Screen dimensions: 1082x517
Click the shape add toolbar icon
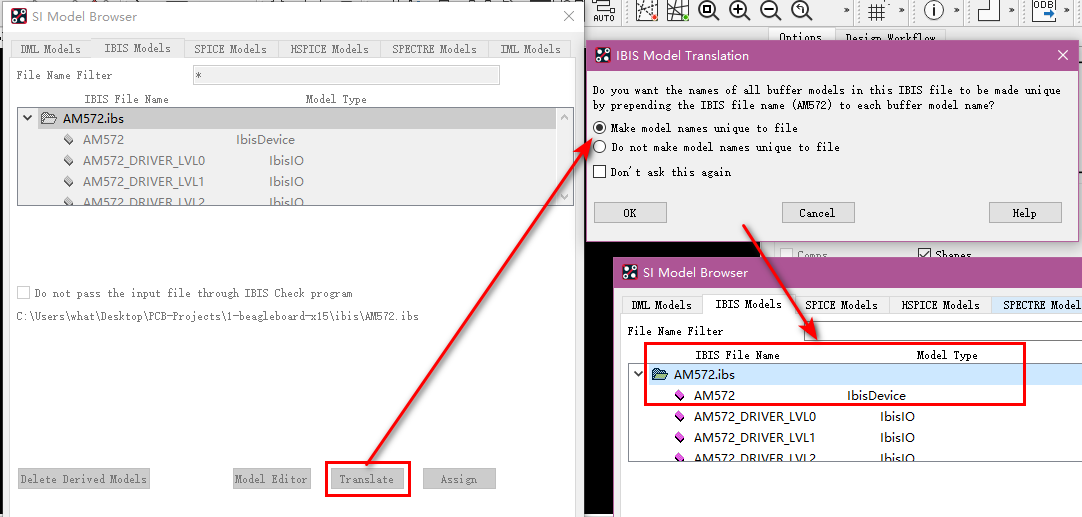(990, 10)
